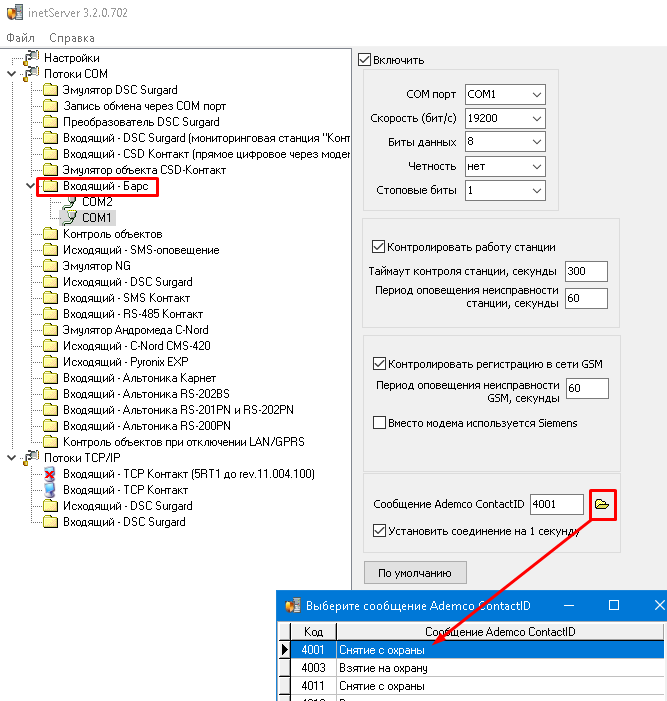Collapse the Входящий - Барс tree node
667x701 pixels.
click(x=30, y=186)
